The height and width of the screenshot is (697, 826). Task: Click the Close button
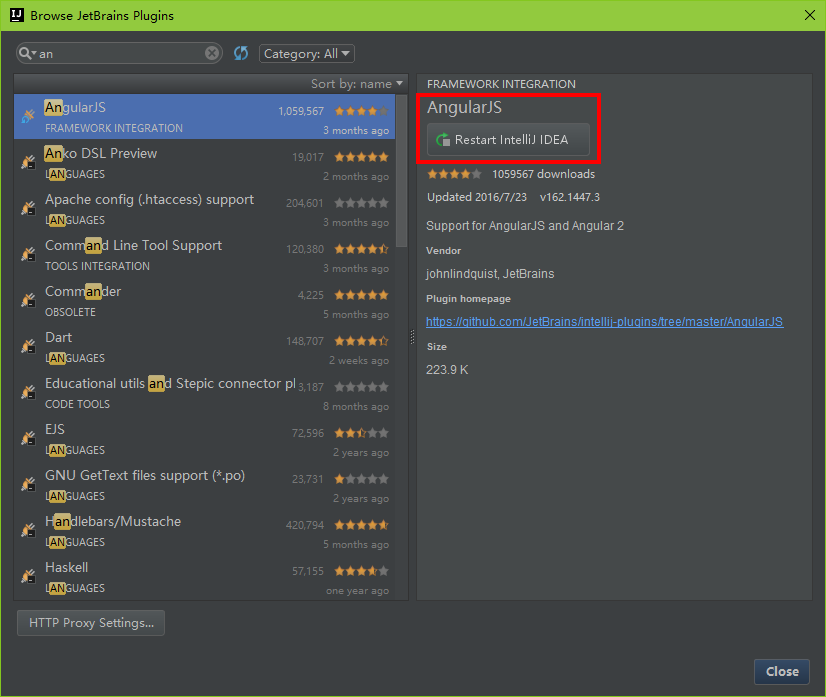[x=782, y=671]
